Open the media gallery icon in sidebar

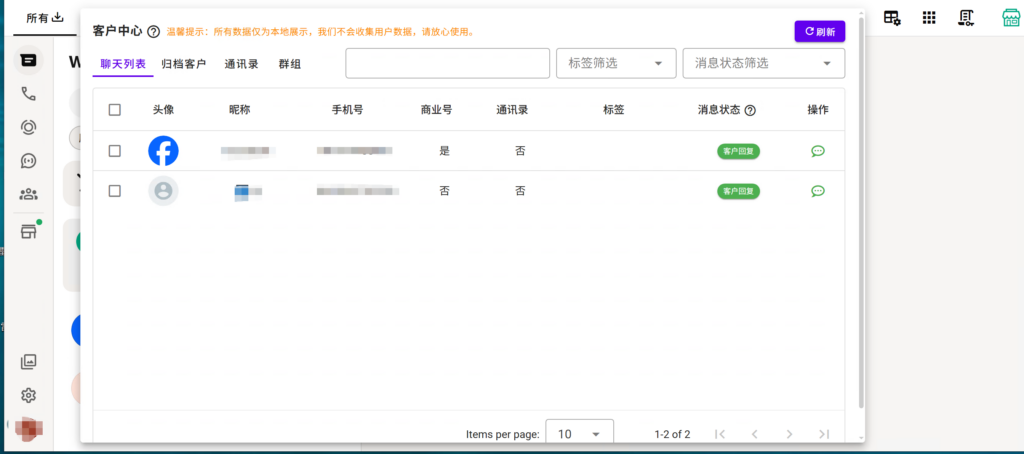pos(28,361)
